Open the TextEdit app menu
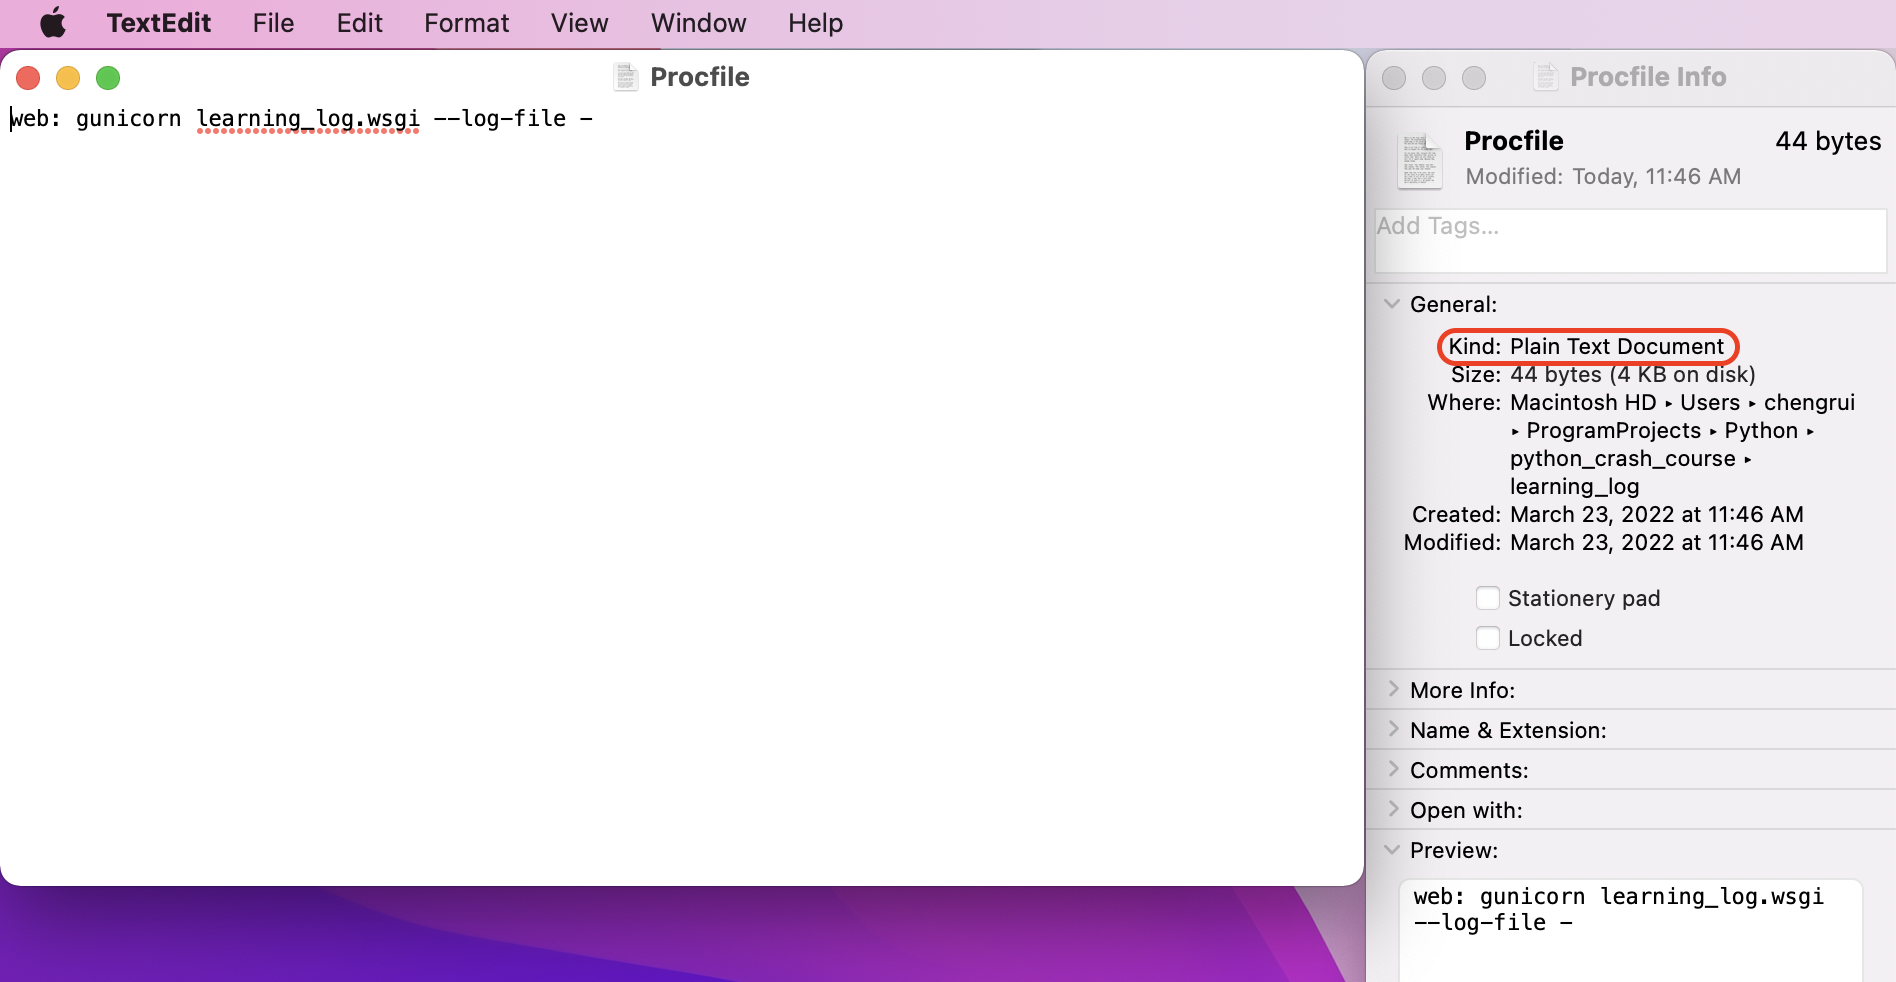Viewport: 1896px width, 982px height. (x=159, y=23)
